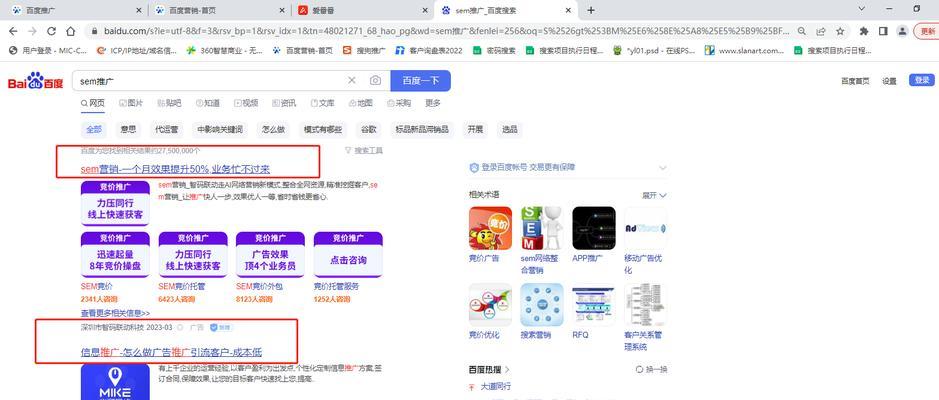The width and height of the screenshot is (939, 400).
Task: Open the 密码搜索 bookmark
Action: (494, 51)
